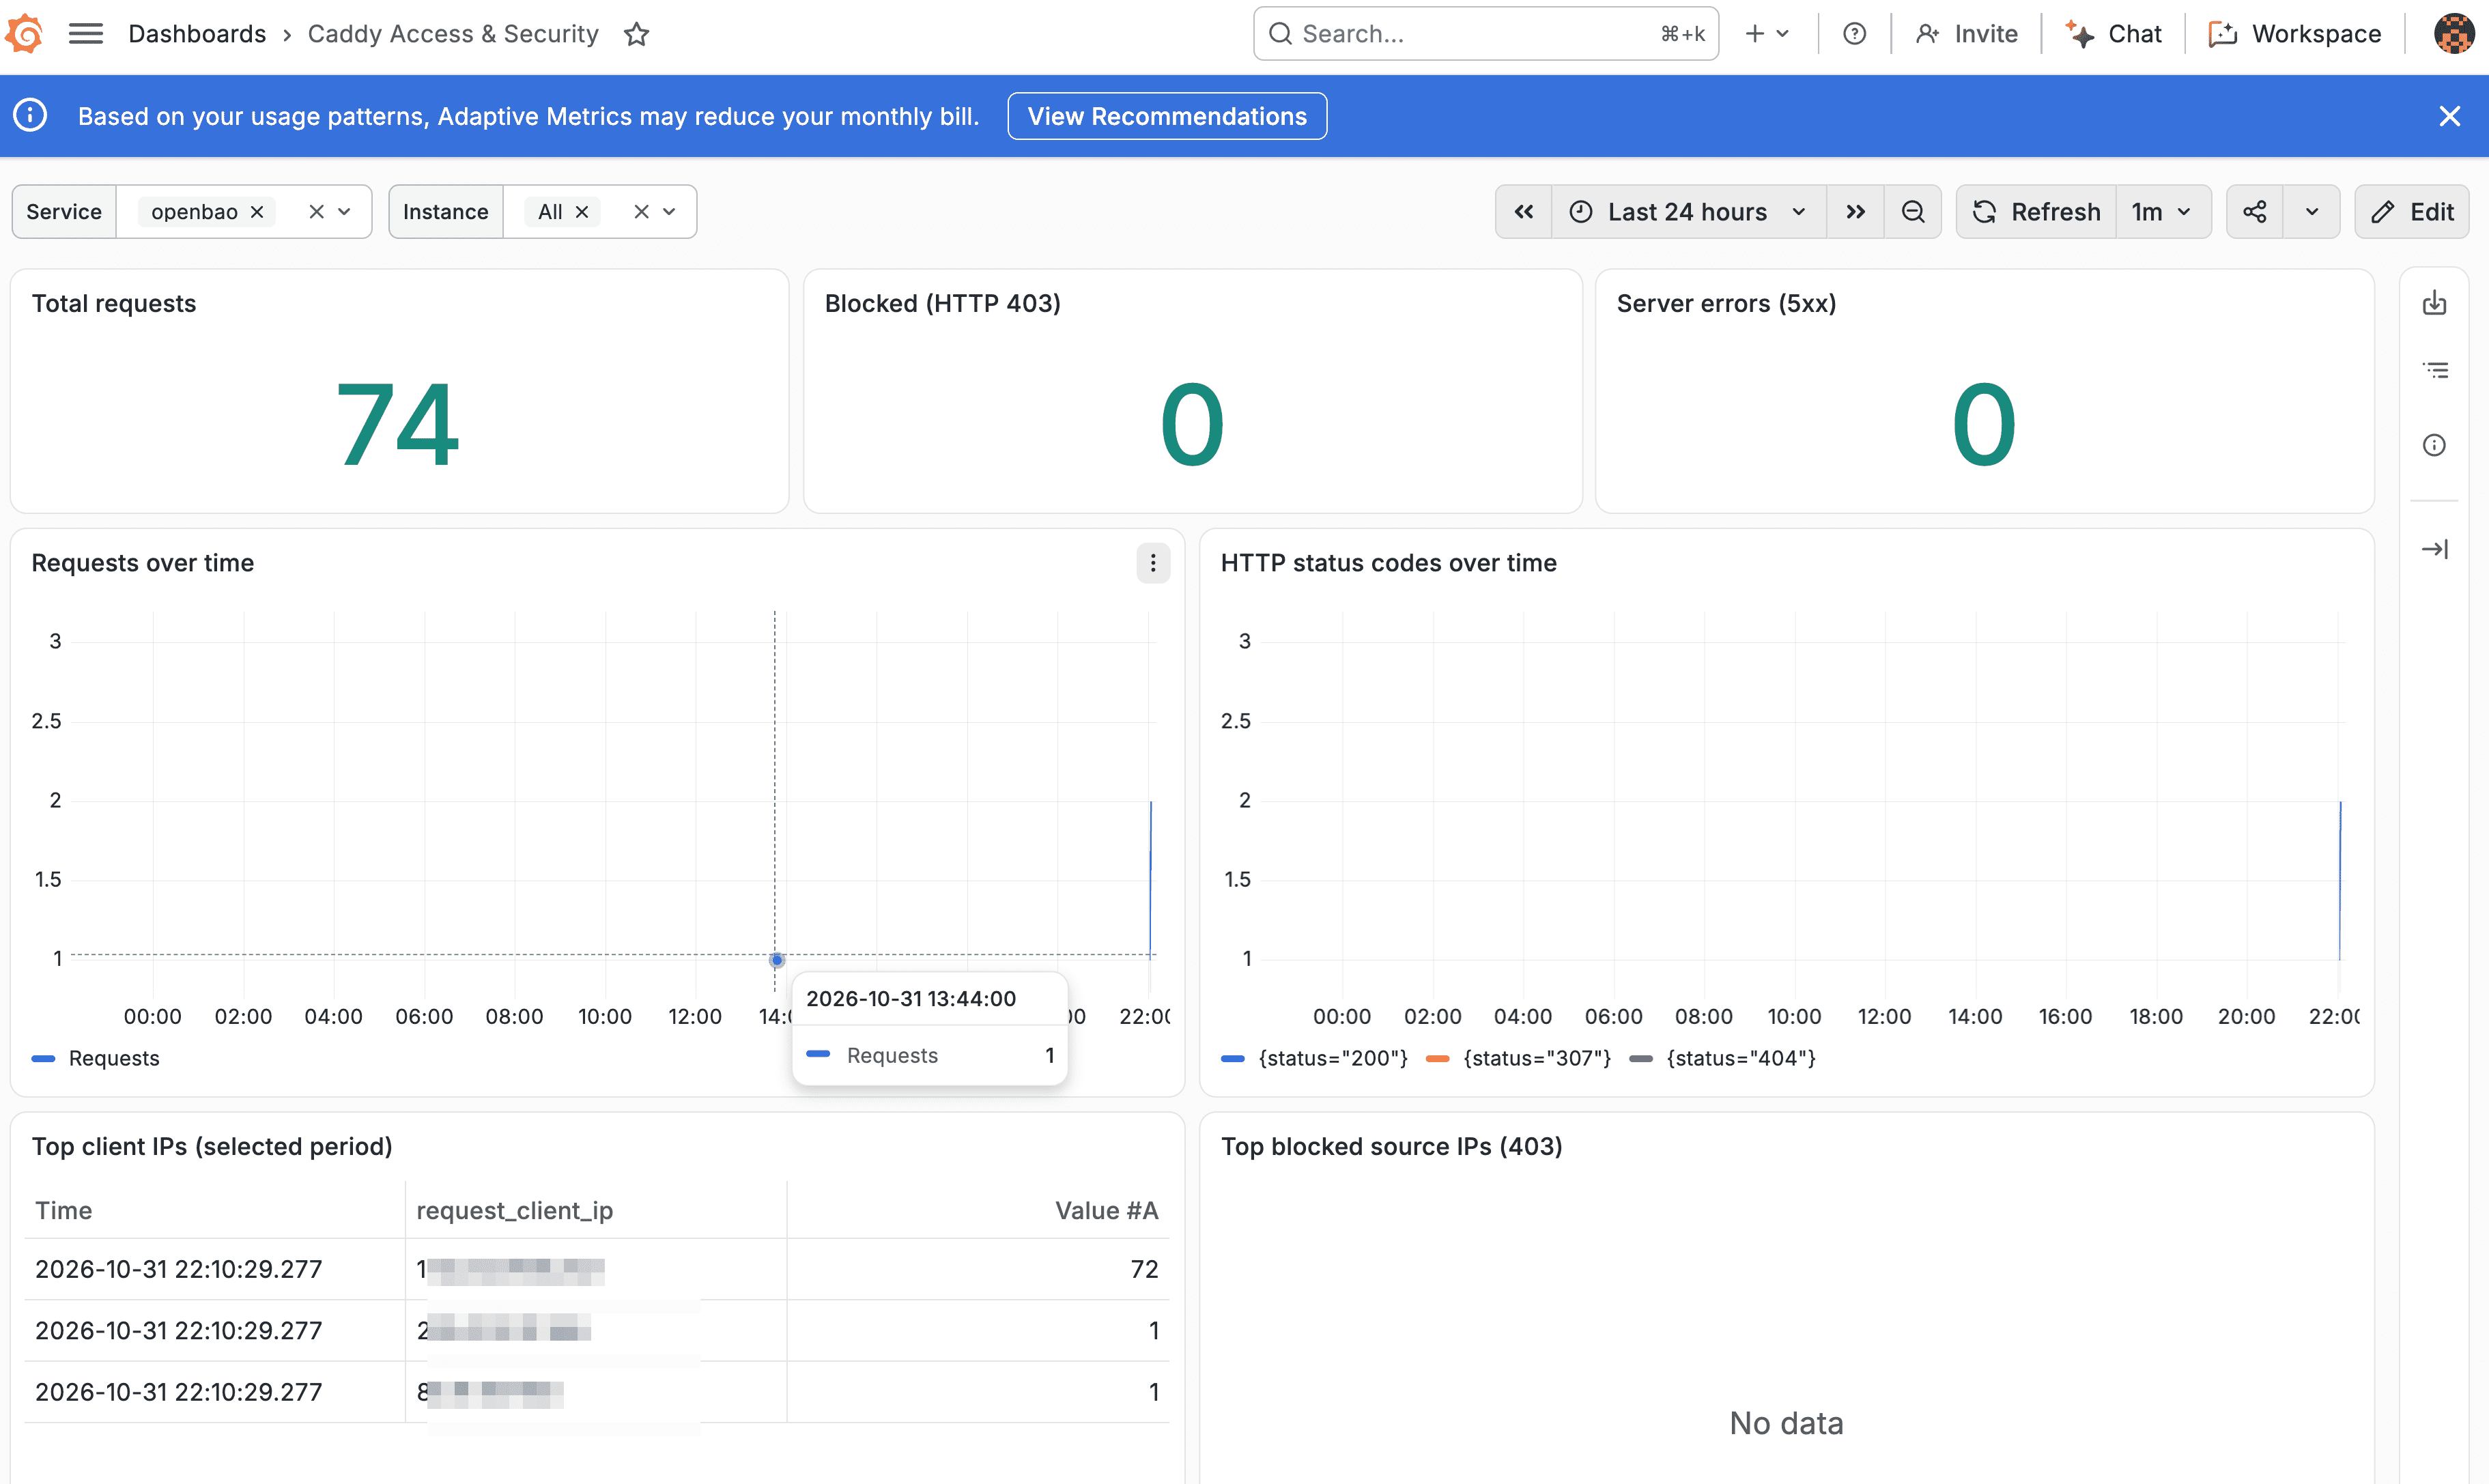Screen dimensions: 2489x1484
Task: Expand the Instance variable dropdown
Action: pos(670,212)
